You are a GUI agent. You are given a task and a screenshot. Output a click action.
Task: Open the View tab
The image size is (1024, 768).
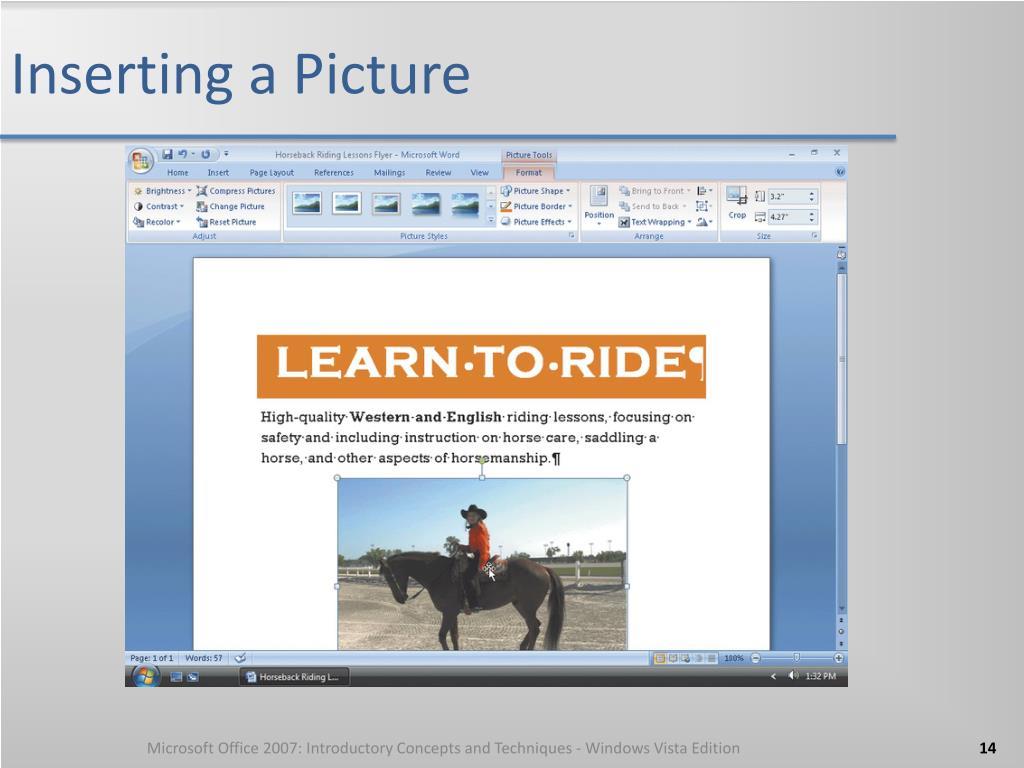479,172
